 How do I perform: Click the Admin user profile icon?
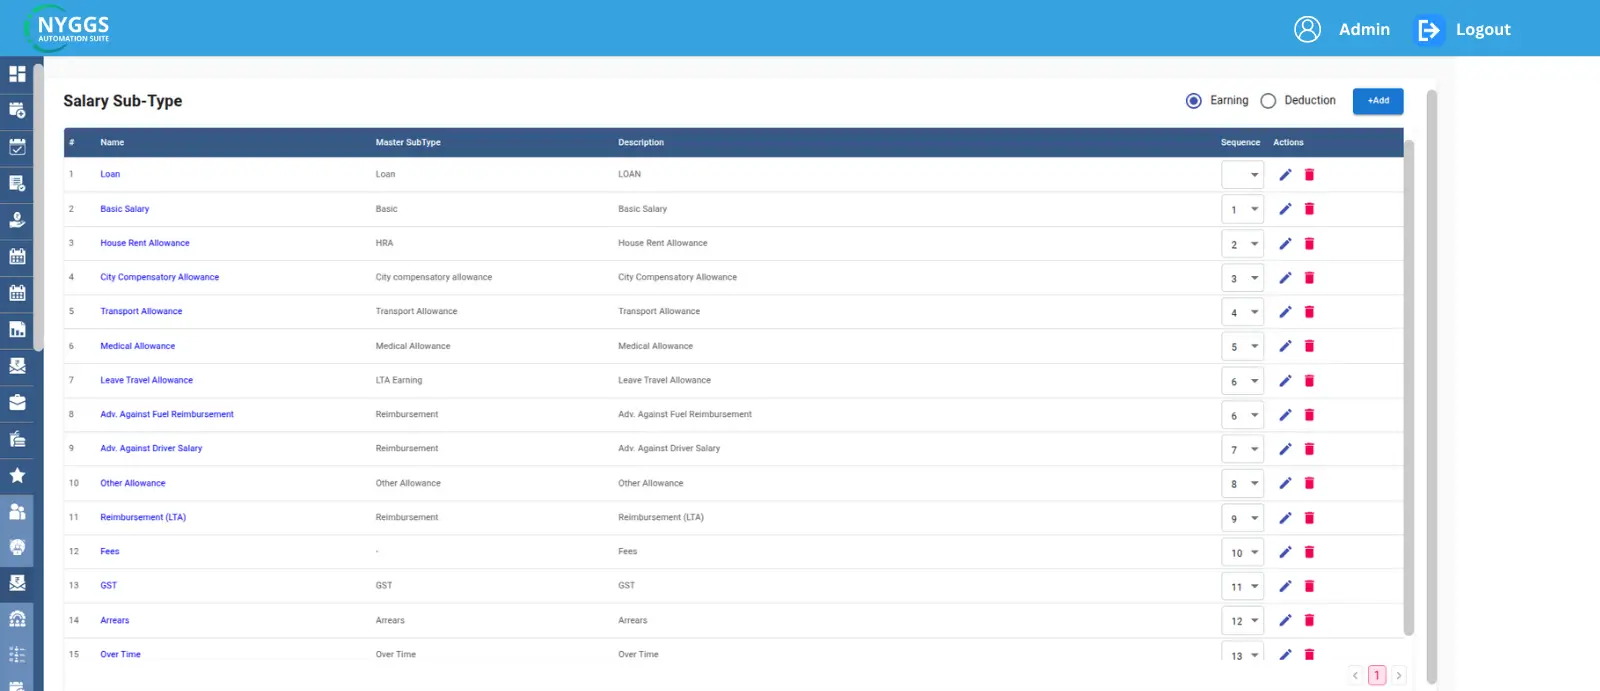coord(1307,29)
